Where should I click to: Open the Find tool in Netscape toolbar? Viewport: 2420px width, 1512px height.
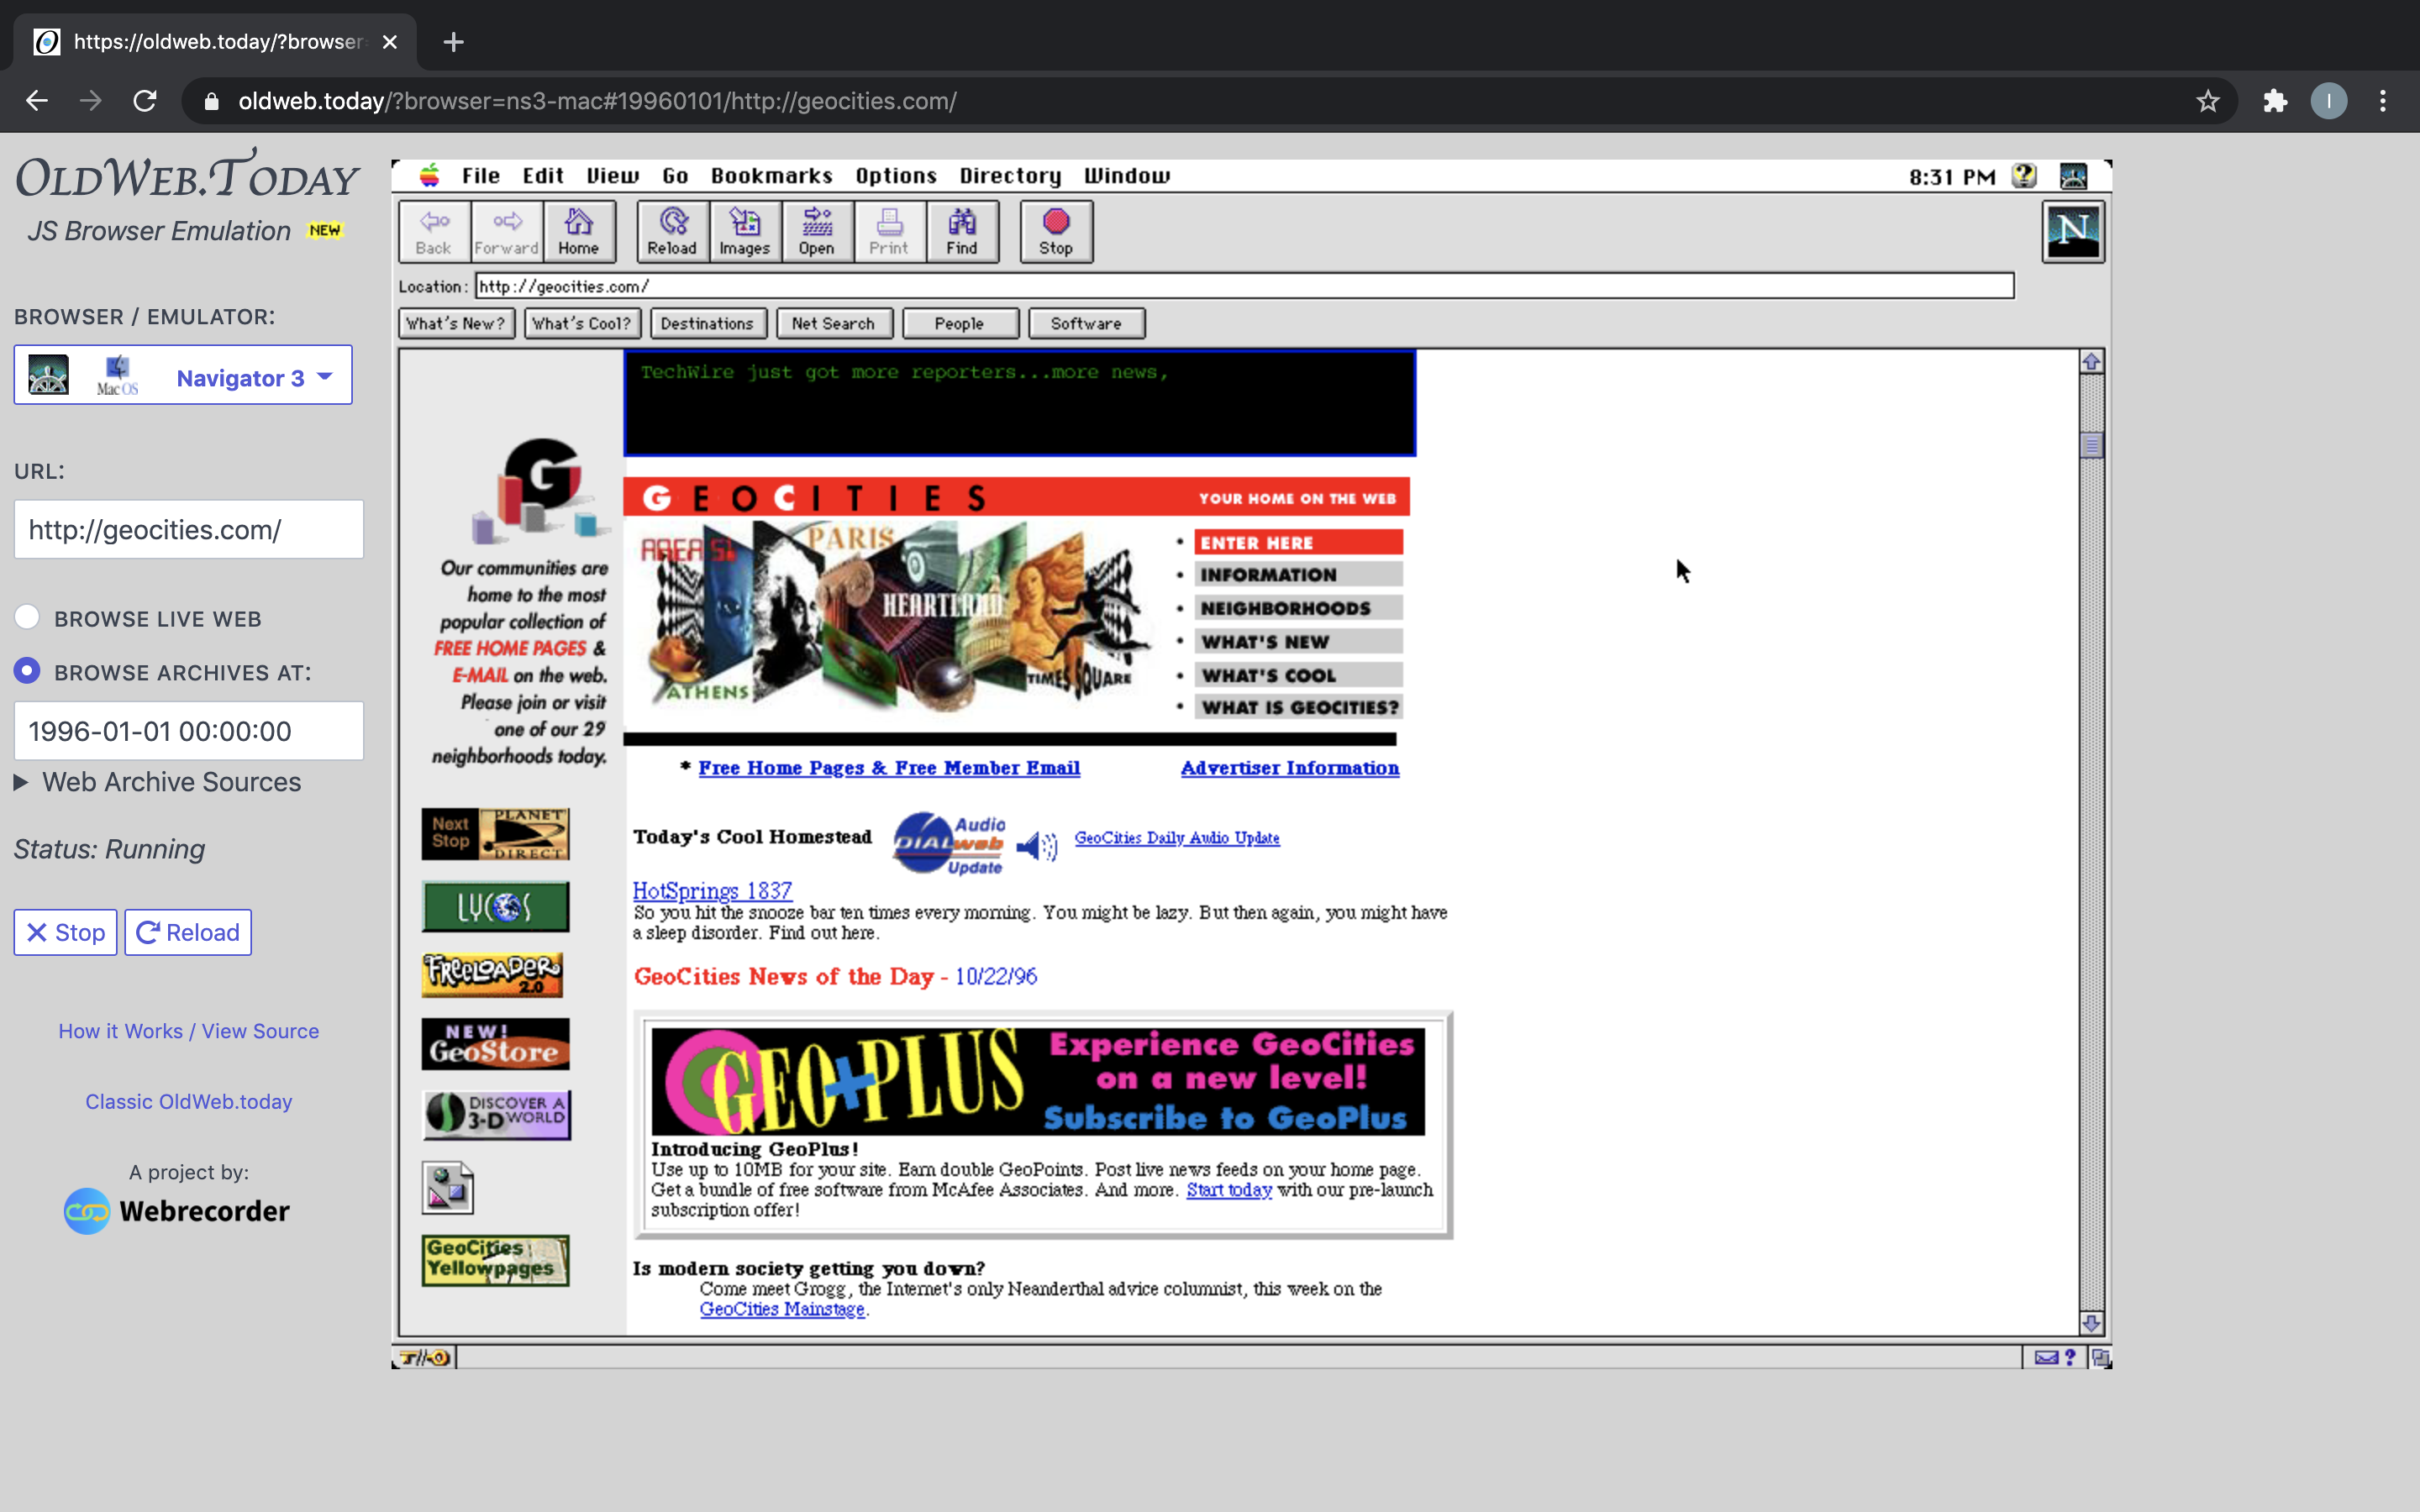pyautogui.click(x=961, y=231)
